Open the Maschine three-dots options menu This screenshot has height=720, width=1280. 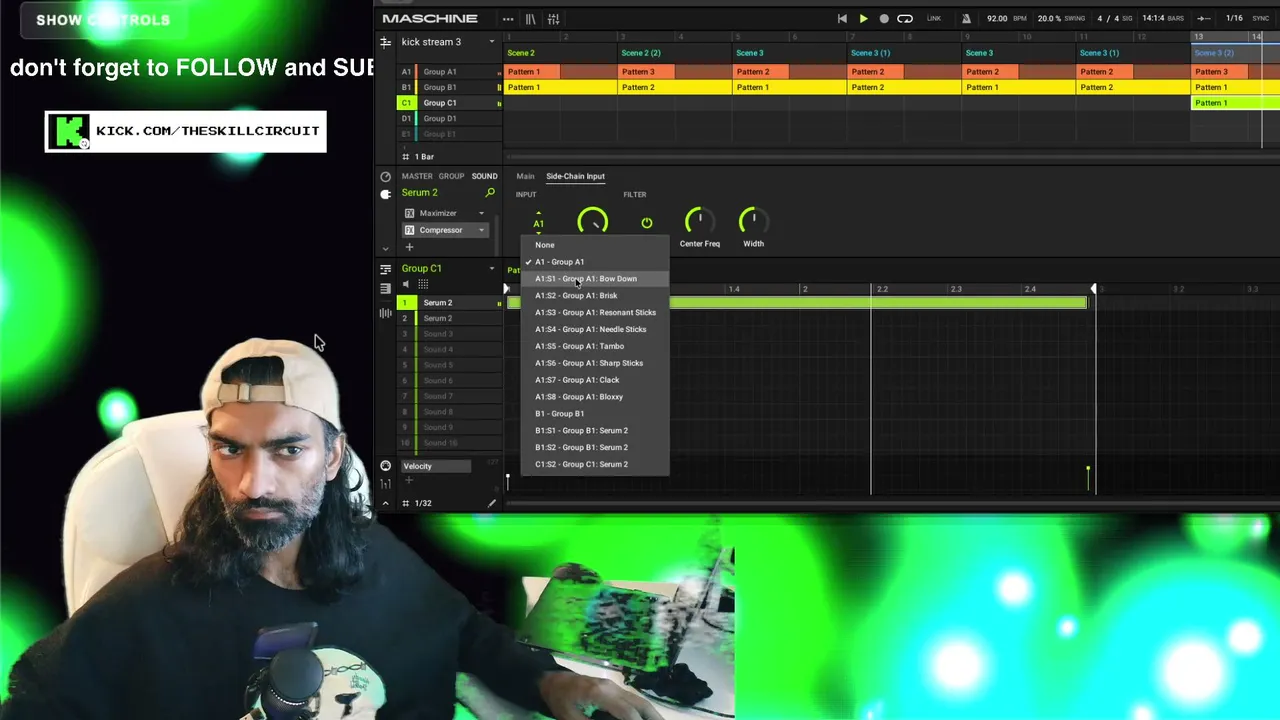pyautogui.click(x=508, y=19)
